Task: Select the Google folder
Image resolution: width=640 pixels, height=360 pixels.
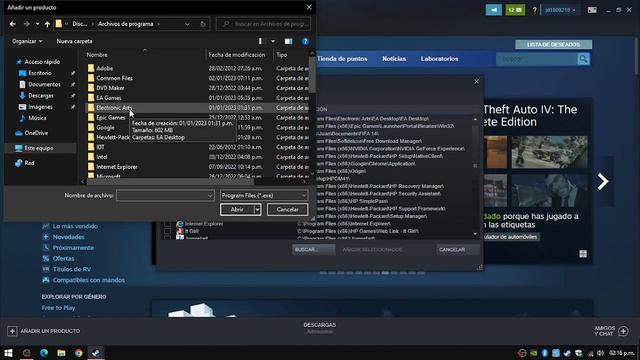Action: point(105,127)
